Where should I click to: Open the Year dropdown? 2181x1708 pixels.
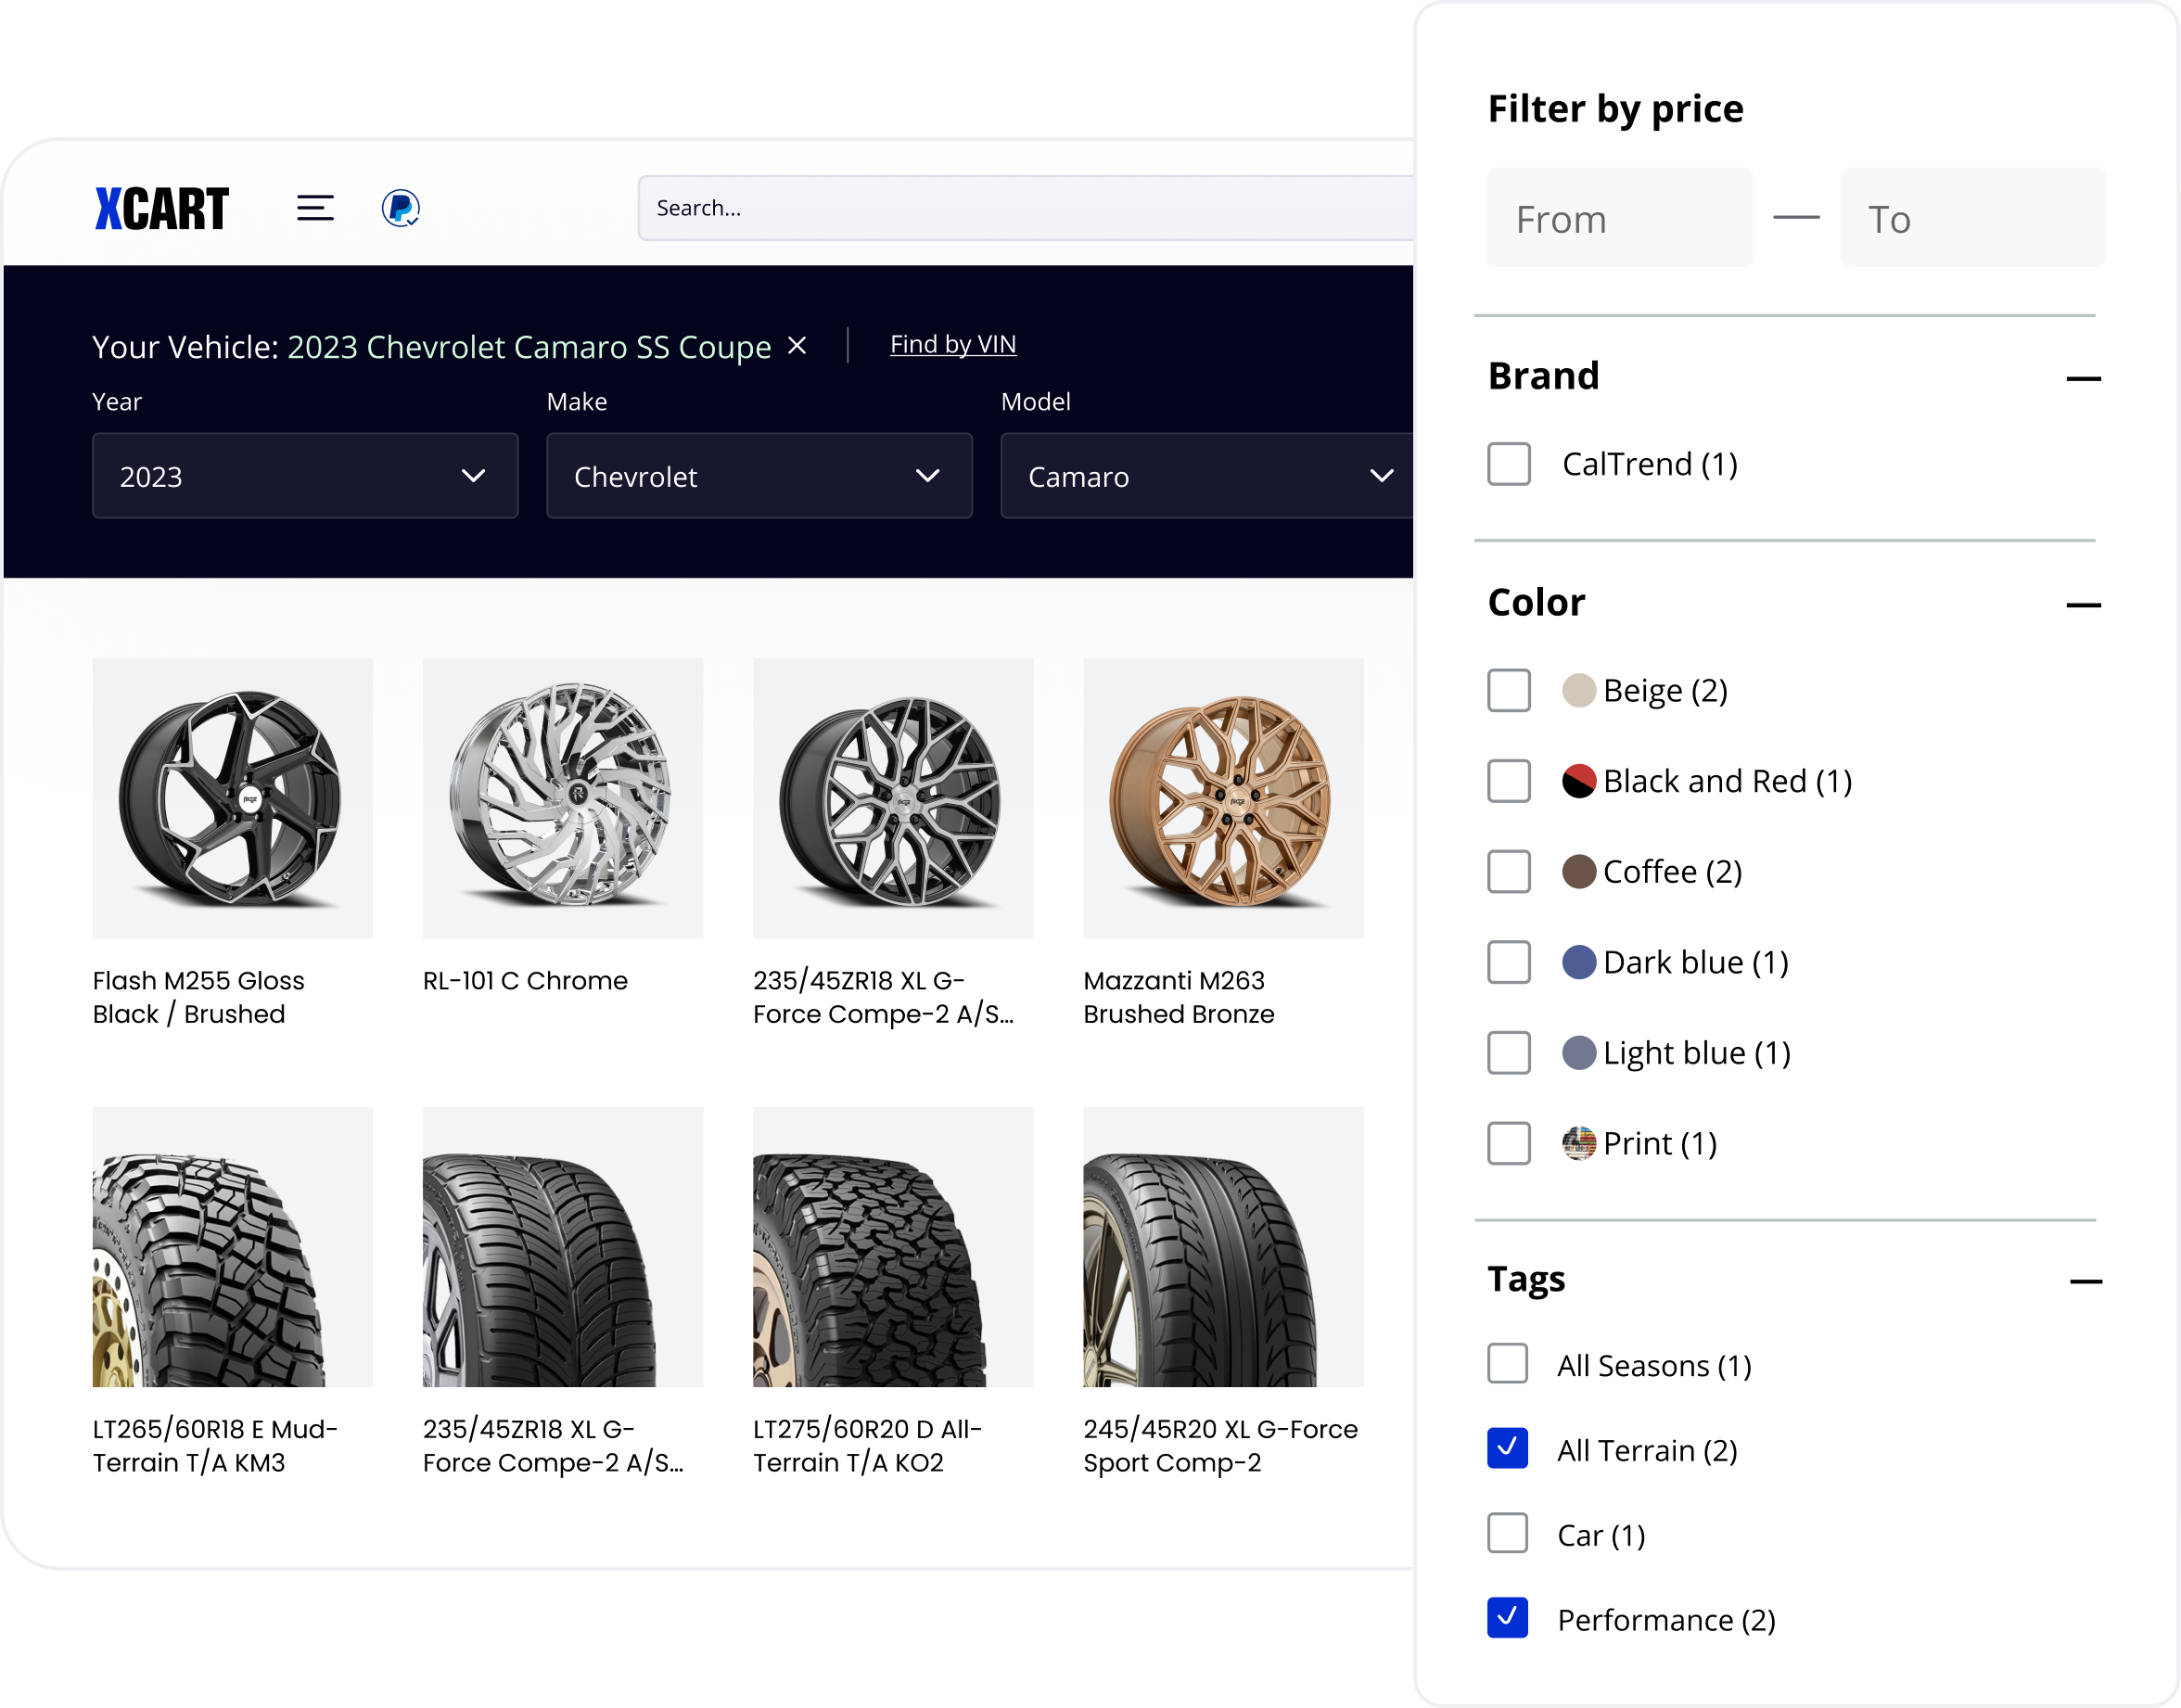[x=304, y=476]
